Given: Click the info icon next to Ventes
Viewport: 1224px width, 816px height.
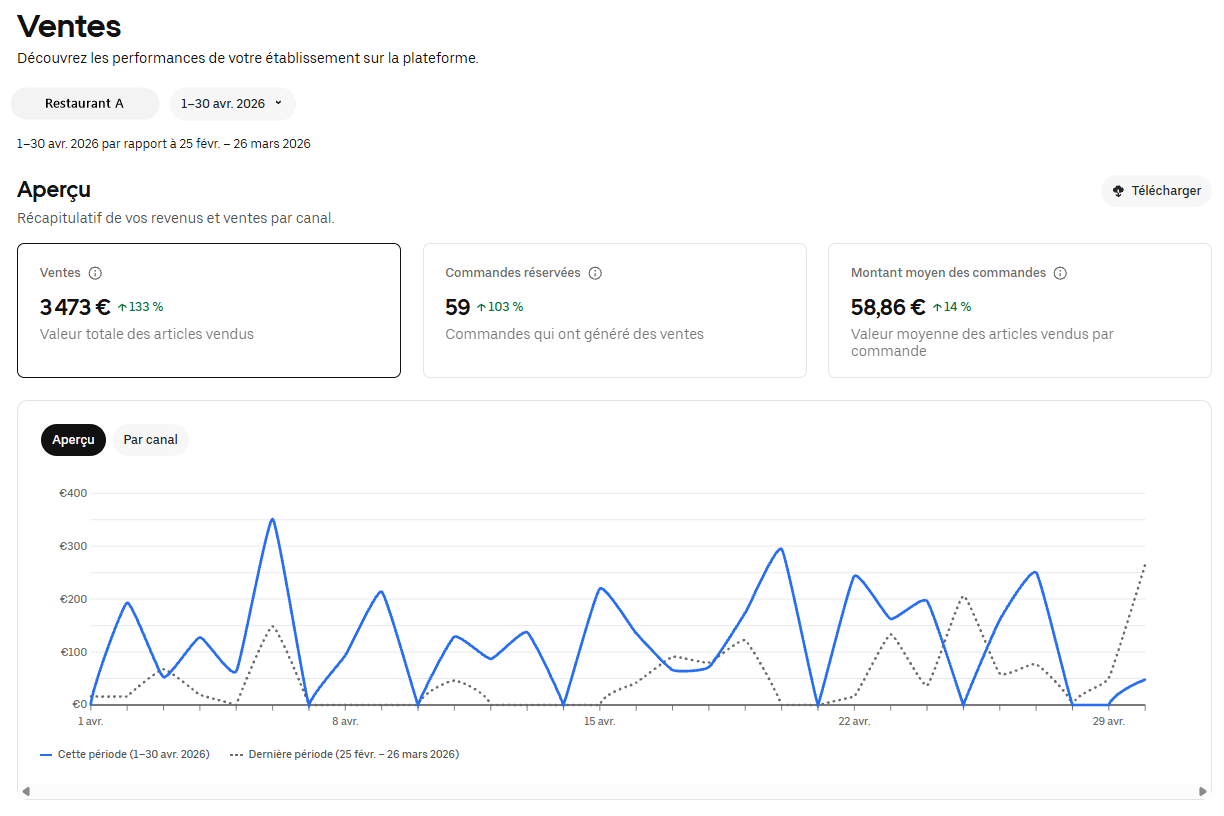Looking at the screenshot, I should click(96, 273).
